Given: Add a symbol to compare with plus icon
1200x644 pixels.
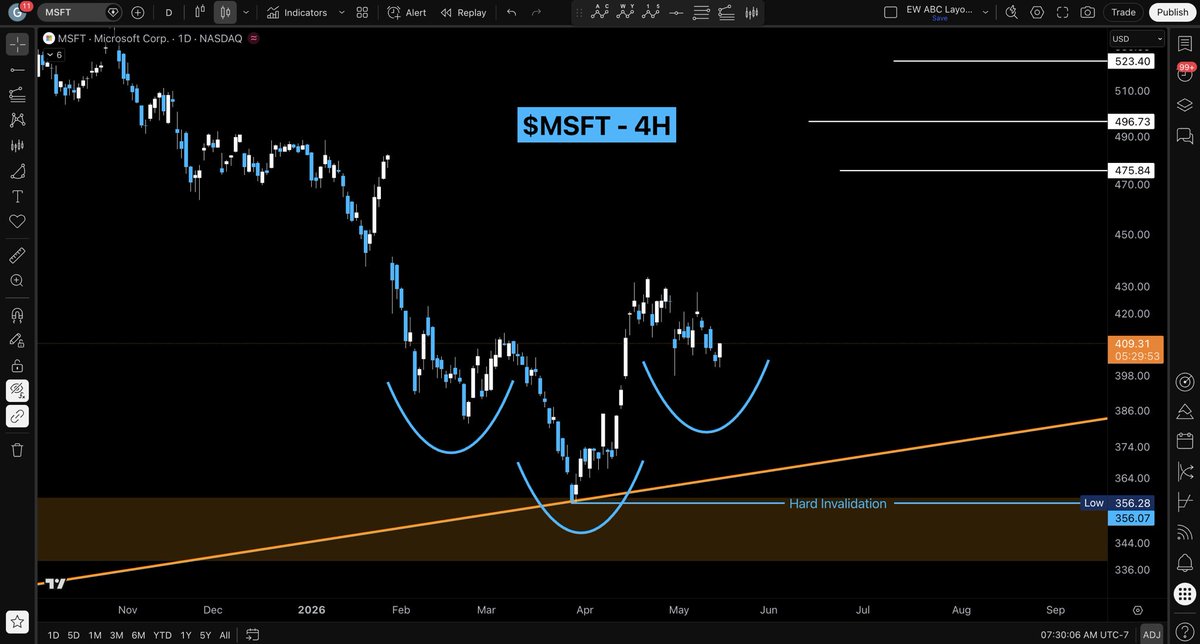Looking at the screenshot, I should tap(137, 12).
